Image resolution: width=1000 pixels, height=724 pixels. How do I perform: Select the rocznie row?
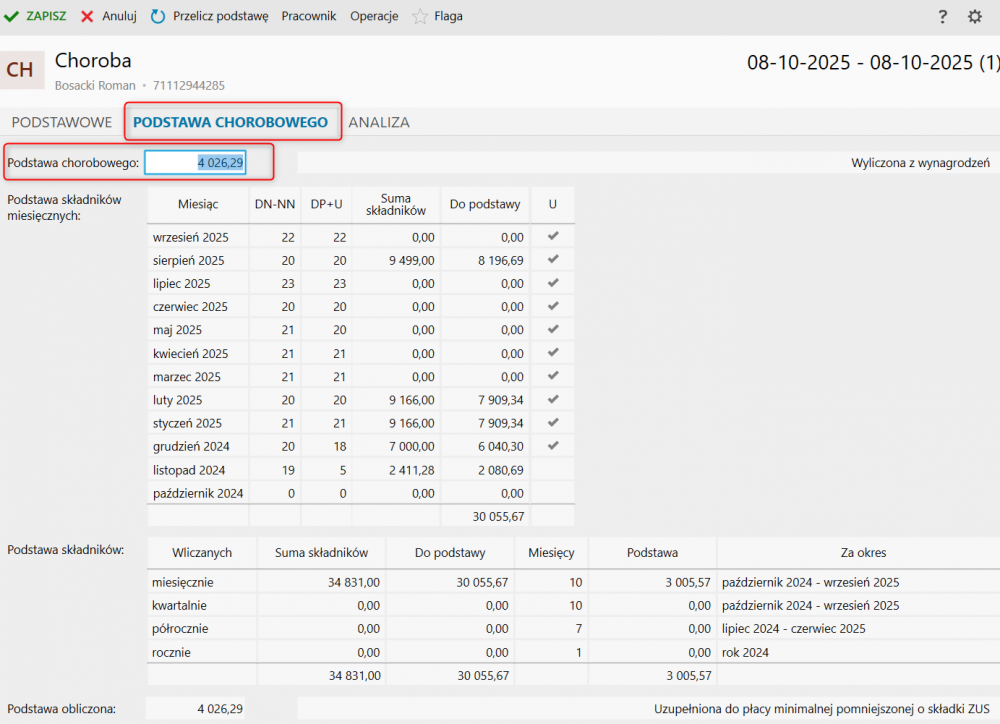point(573,652)
